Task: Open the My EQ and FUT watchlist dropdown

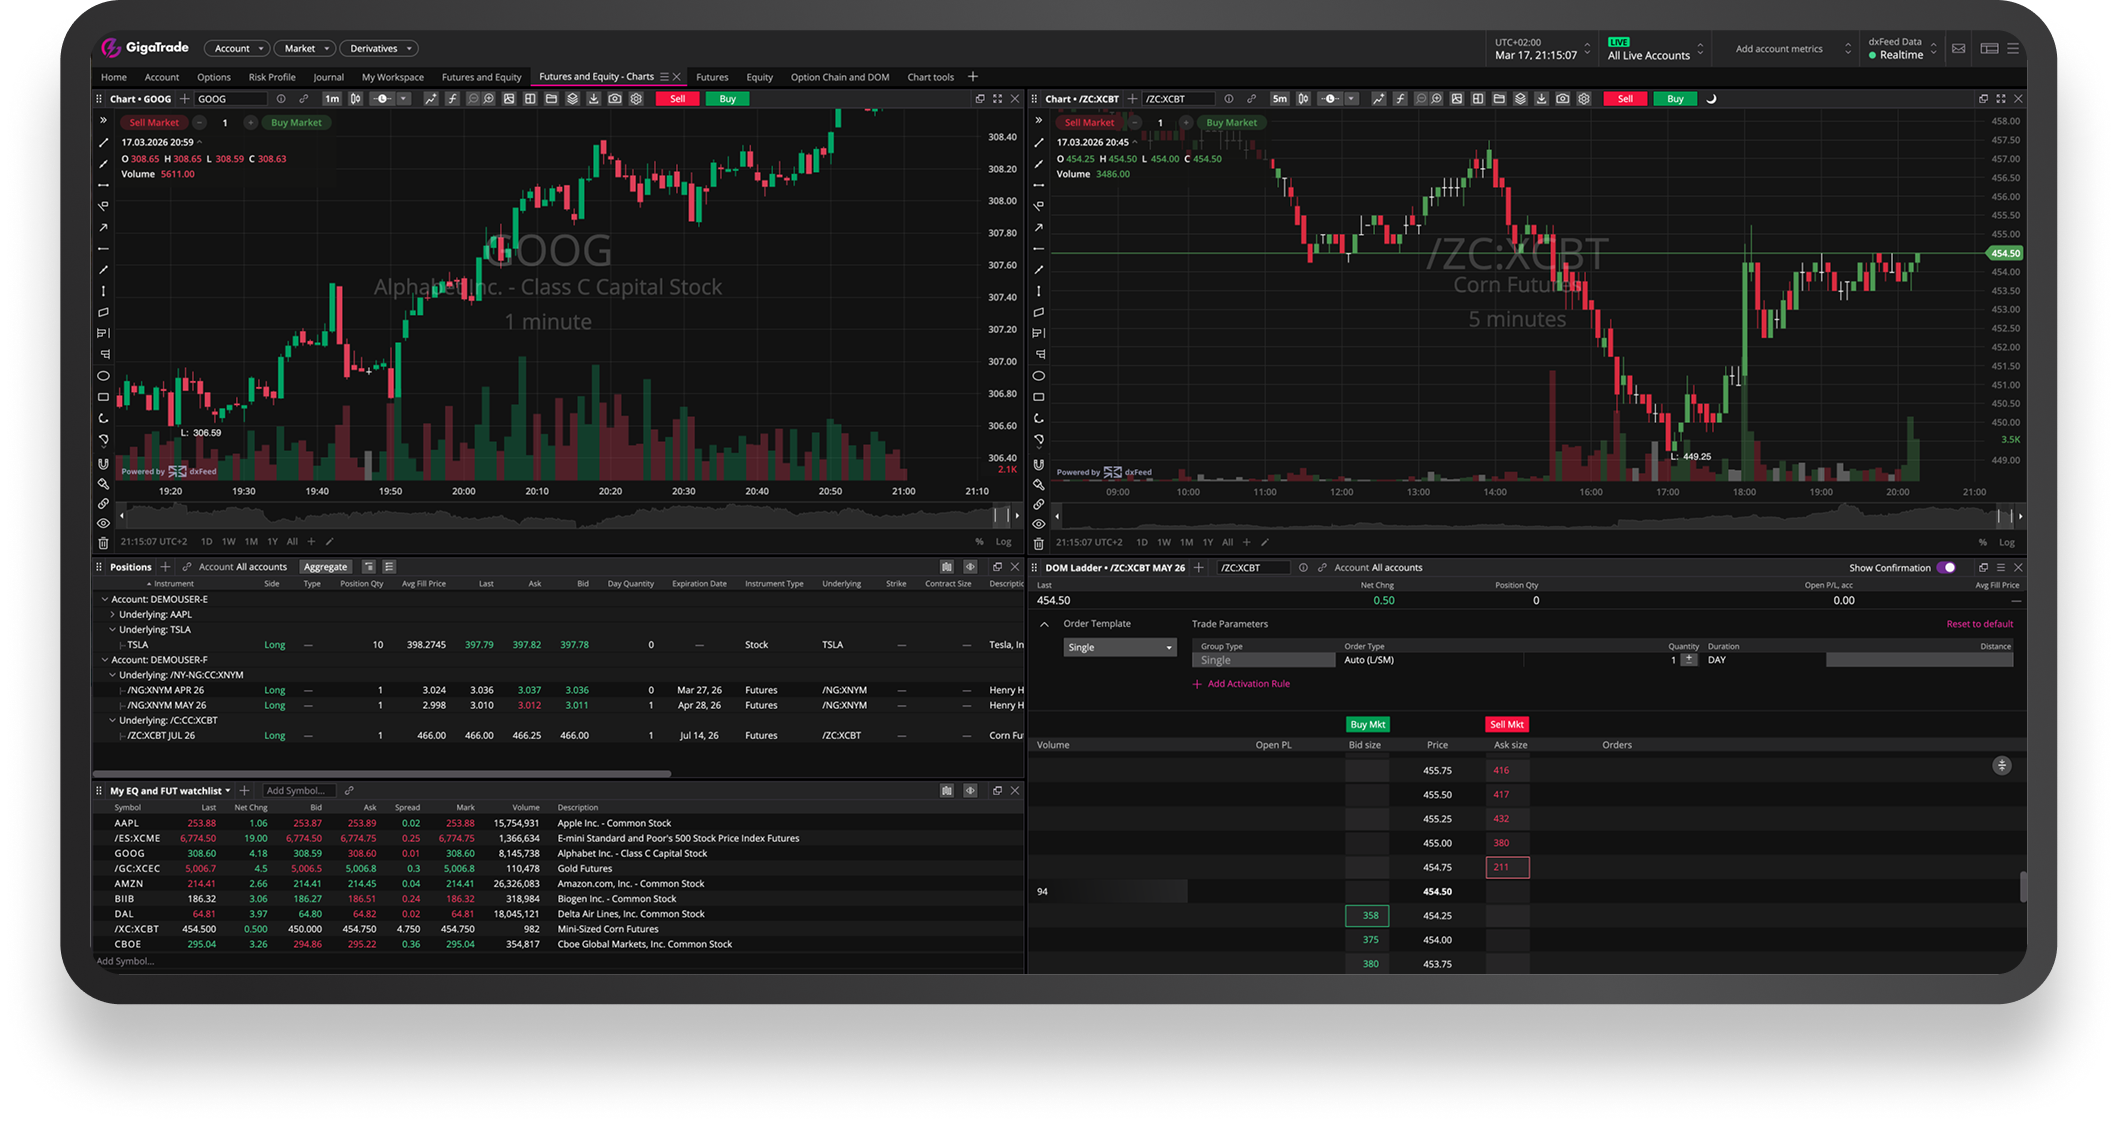Action: 170,791
